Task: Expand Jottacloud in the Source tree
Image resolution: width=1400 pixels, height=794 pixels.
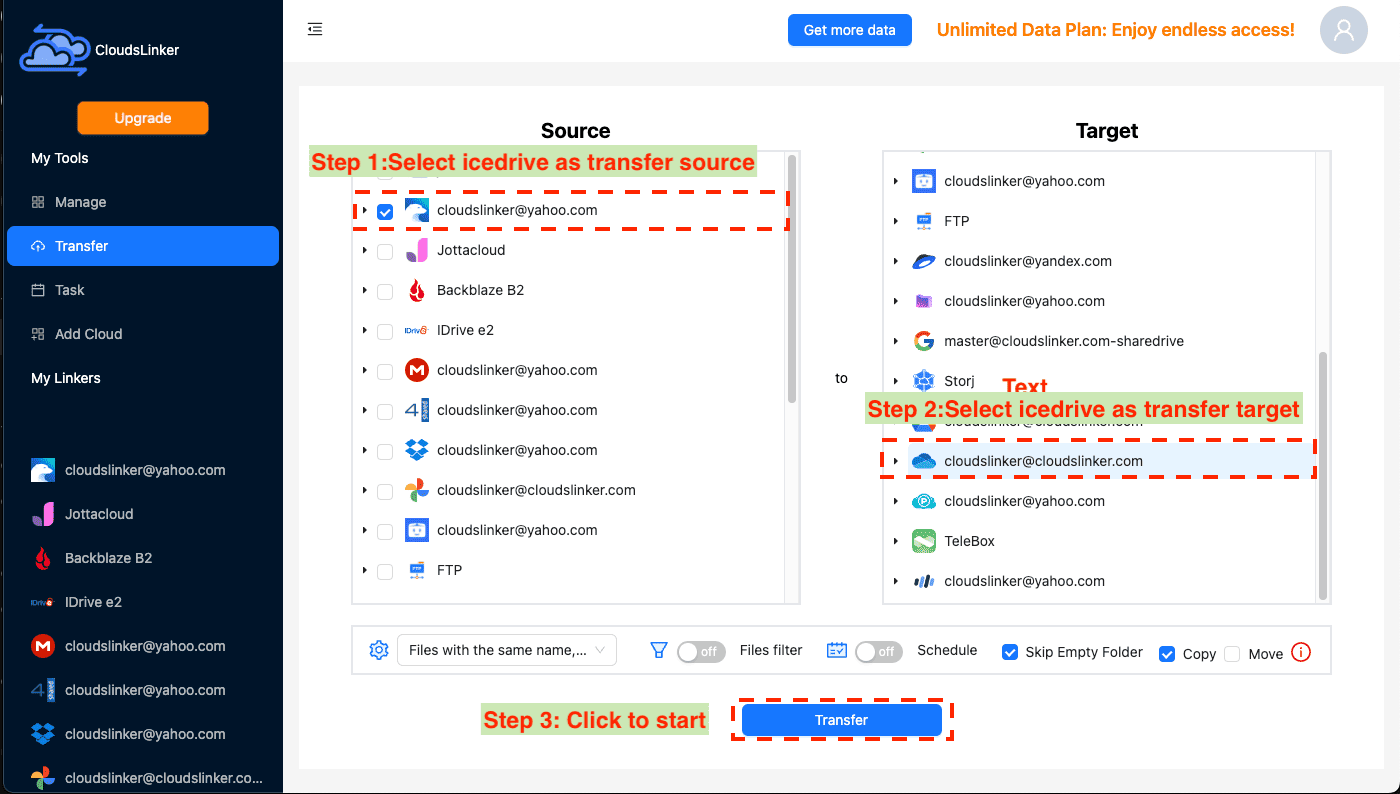Action: coord(365,250)
